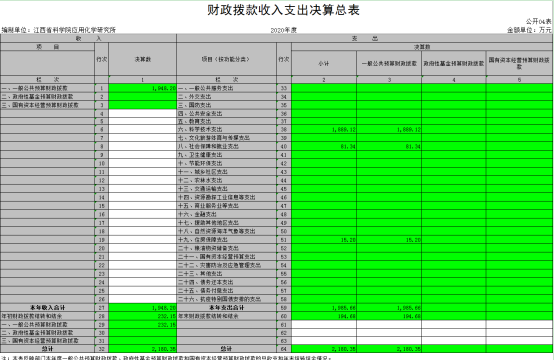Select the 总计 cell in the income section
The image size is (554, 360).
click(47, 349)
